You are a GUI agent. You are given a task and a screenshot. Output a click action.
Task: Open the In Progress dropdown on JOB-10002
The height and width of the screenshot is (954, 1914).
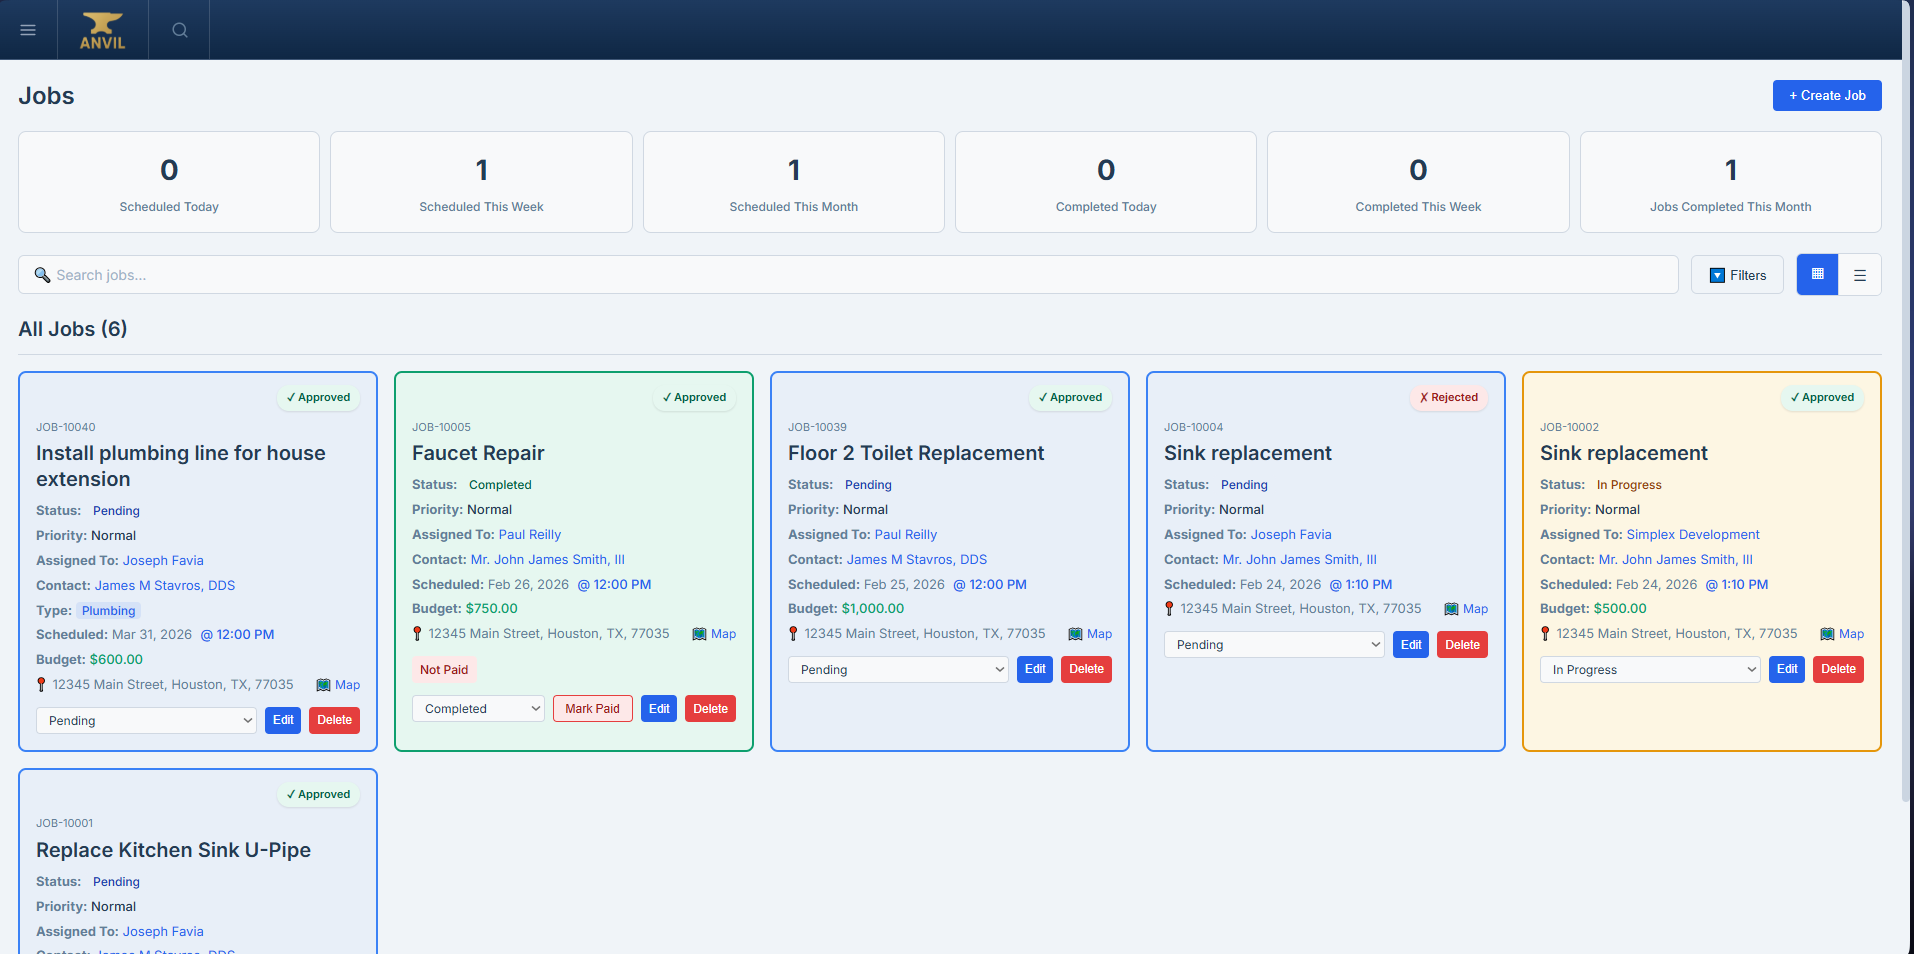[x=1650, y=669]
